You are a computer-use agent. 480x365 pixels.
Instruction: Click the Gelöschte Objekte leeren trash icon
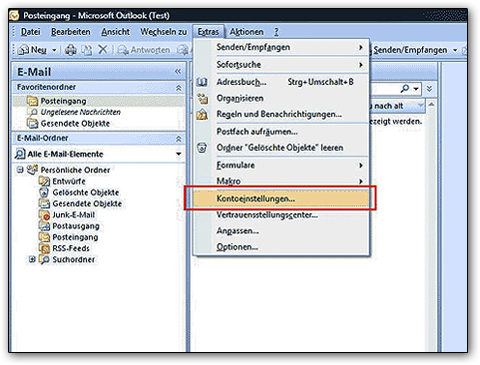click(x=202, y=147)
